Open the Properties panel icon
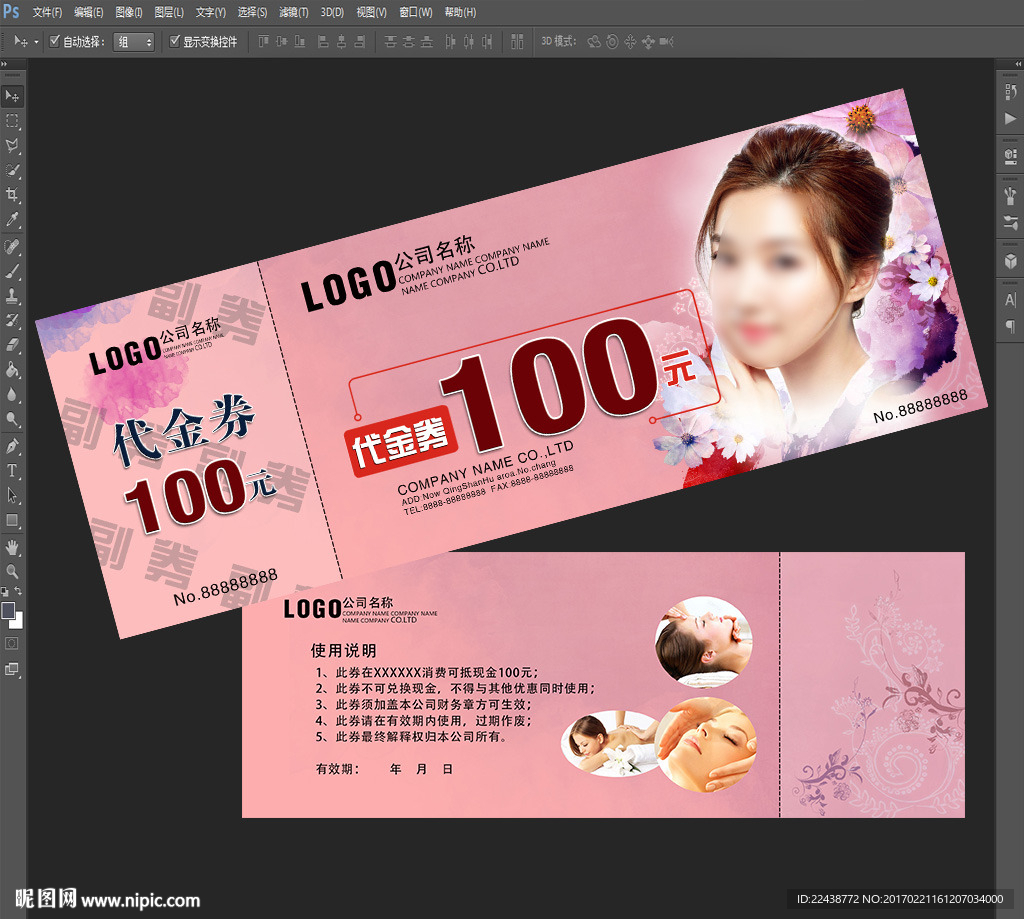Image resolution: width=1024 pixels, height=919 pixels. 1010,155
